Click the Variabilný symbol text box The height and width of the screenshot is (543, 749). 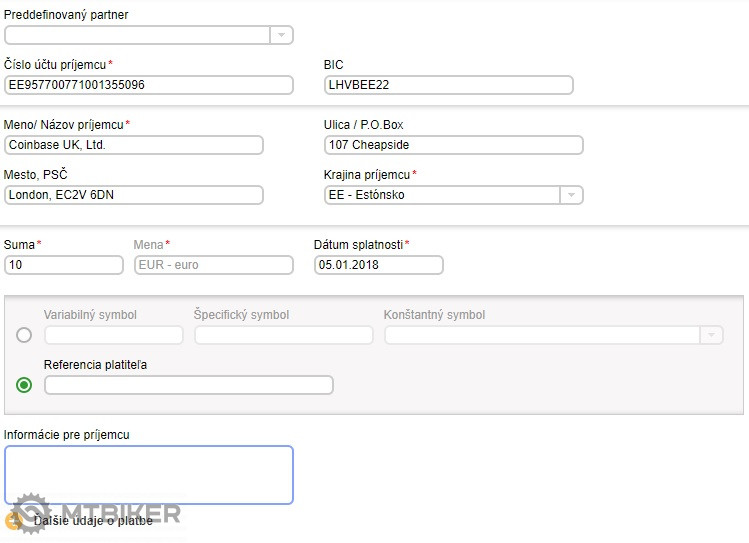pos(114,335)
